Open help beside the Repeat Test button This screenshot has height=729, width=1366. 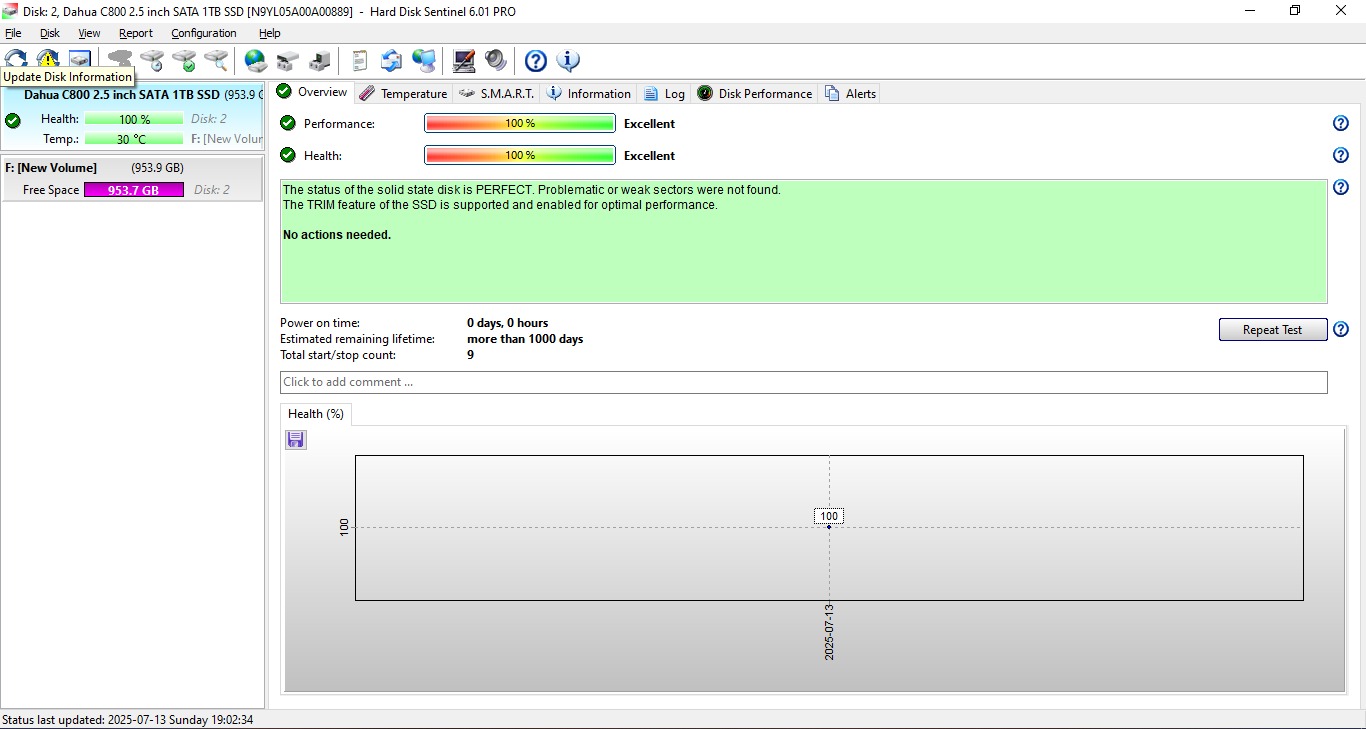(x=1341, y=330)
